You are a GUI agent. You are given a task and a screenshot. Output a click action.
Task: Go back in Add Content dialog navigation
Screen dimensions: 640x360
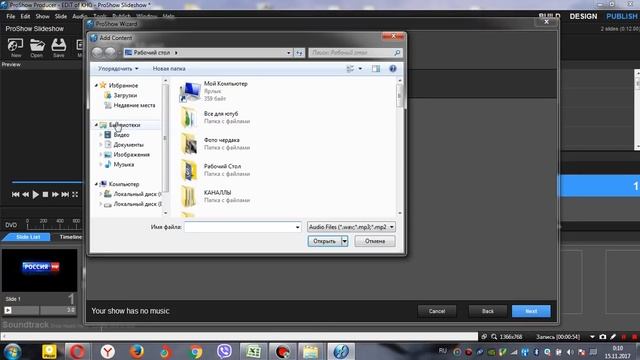click(x=97, y=53)
